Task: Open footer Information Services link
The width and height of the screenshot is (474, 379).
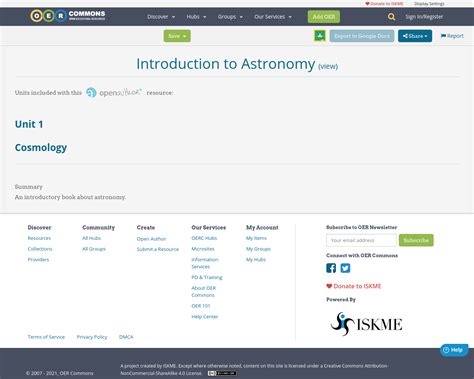Action: click(x=205, y=263)
